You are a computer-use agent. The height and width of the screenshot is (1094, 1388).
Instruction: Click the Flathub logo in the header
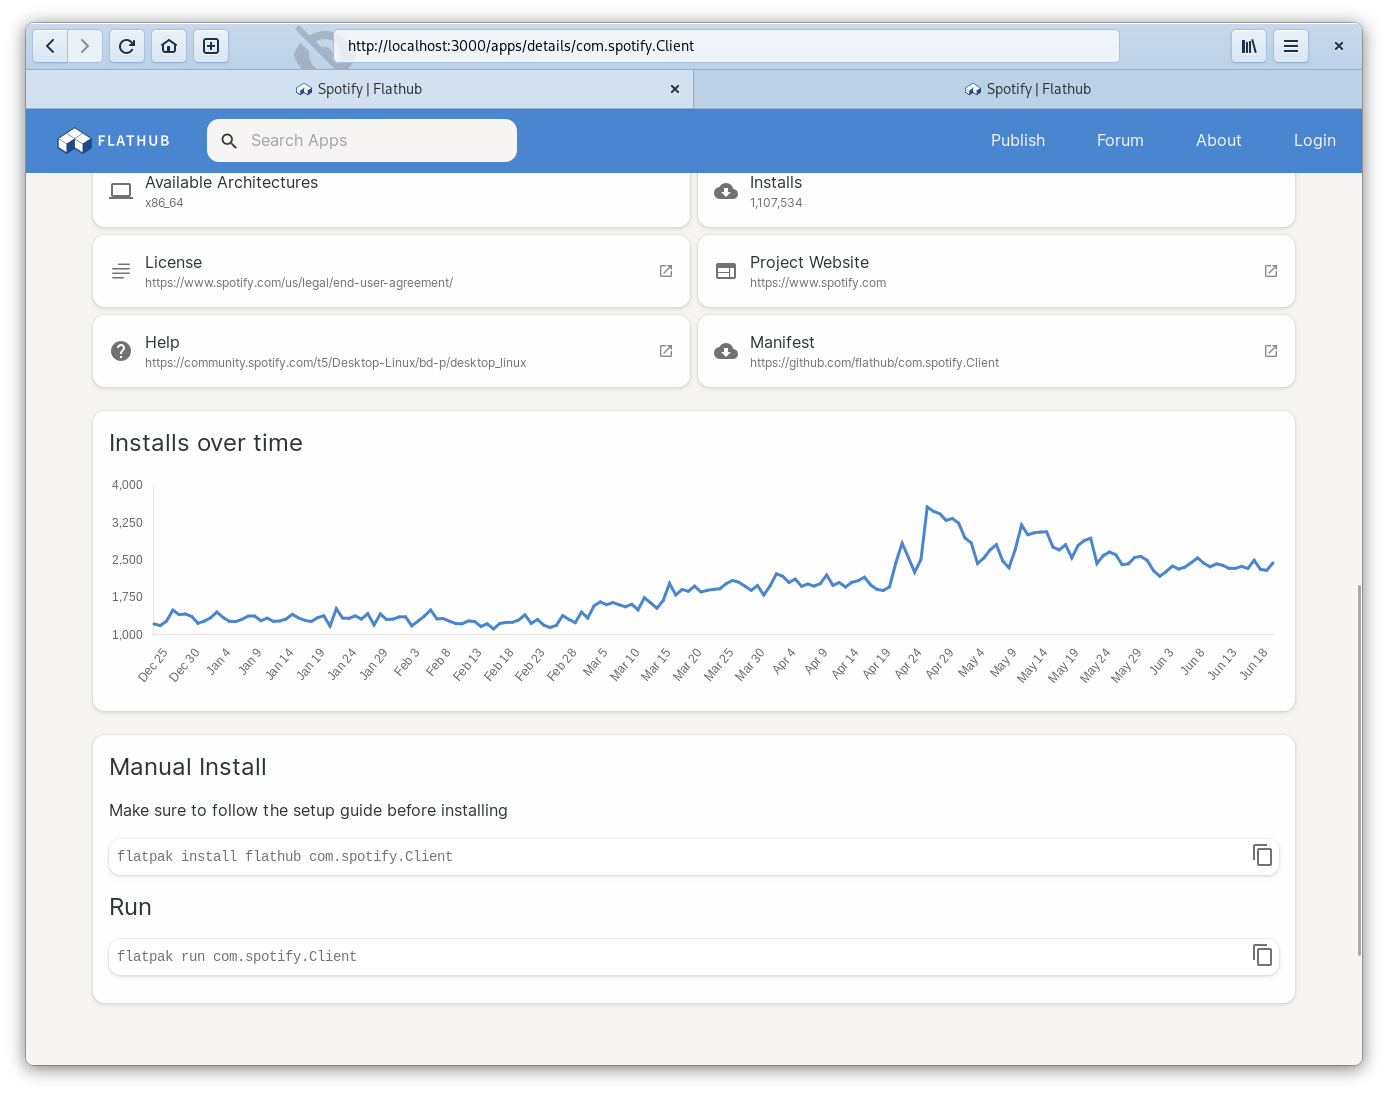pos(114,141)
